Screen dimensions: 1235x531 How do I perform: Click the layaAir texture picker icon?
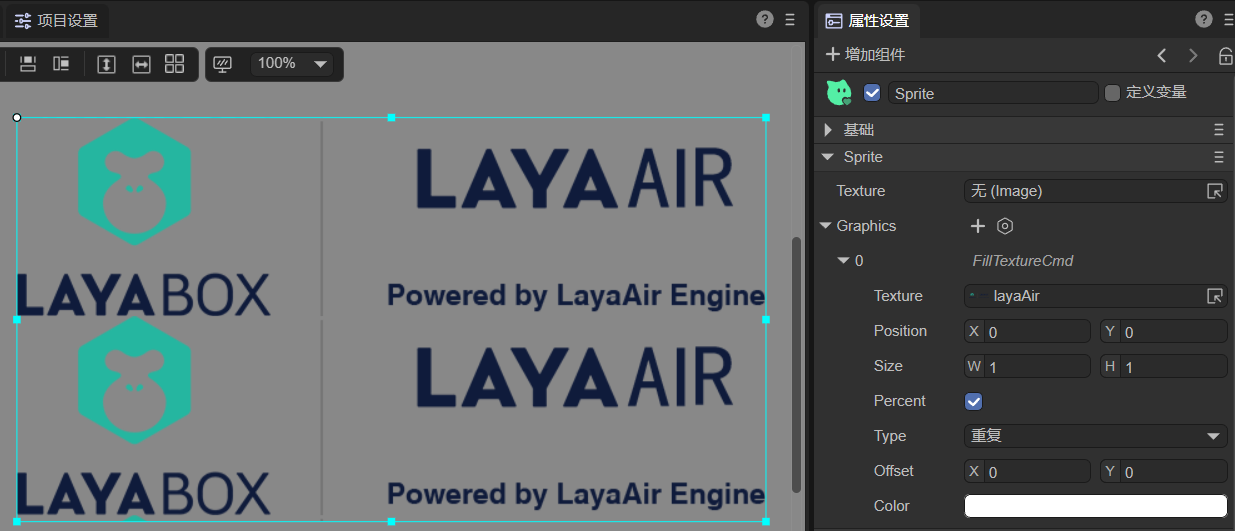point(1215,296)
